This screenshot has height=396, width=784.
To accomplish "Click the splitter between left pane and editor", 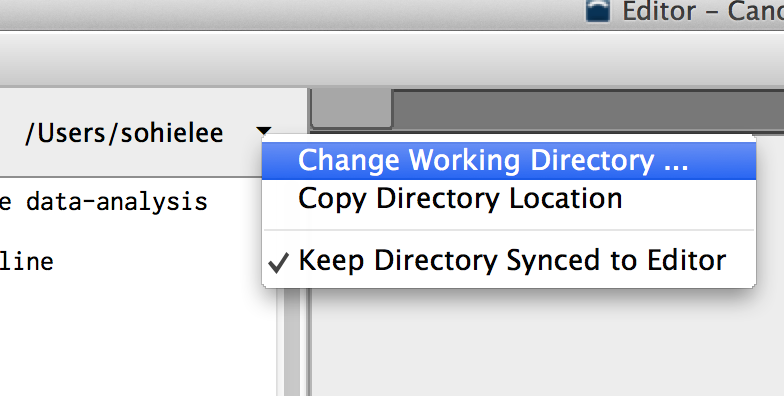I will tap(306, 342).
